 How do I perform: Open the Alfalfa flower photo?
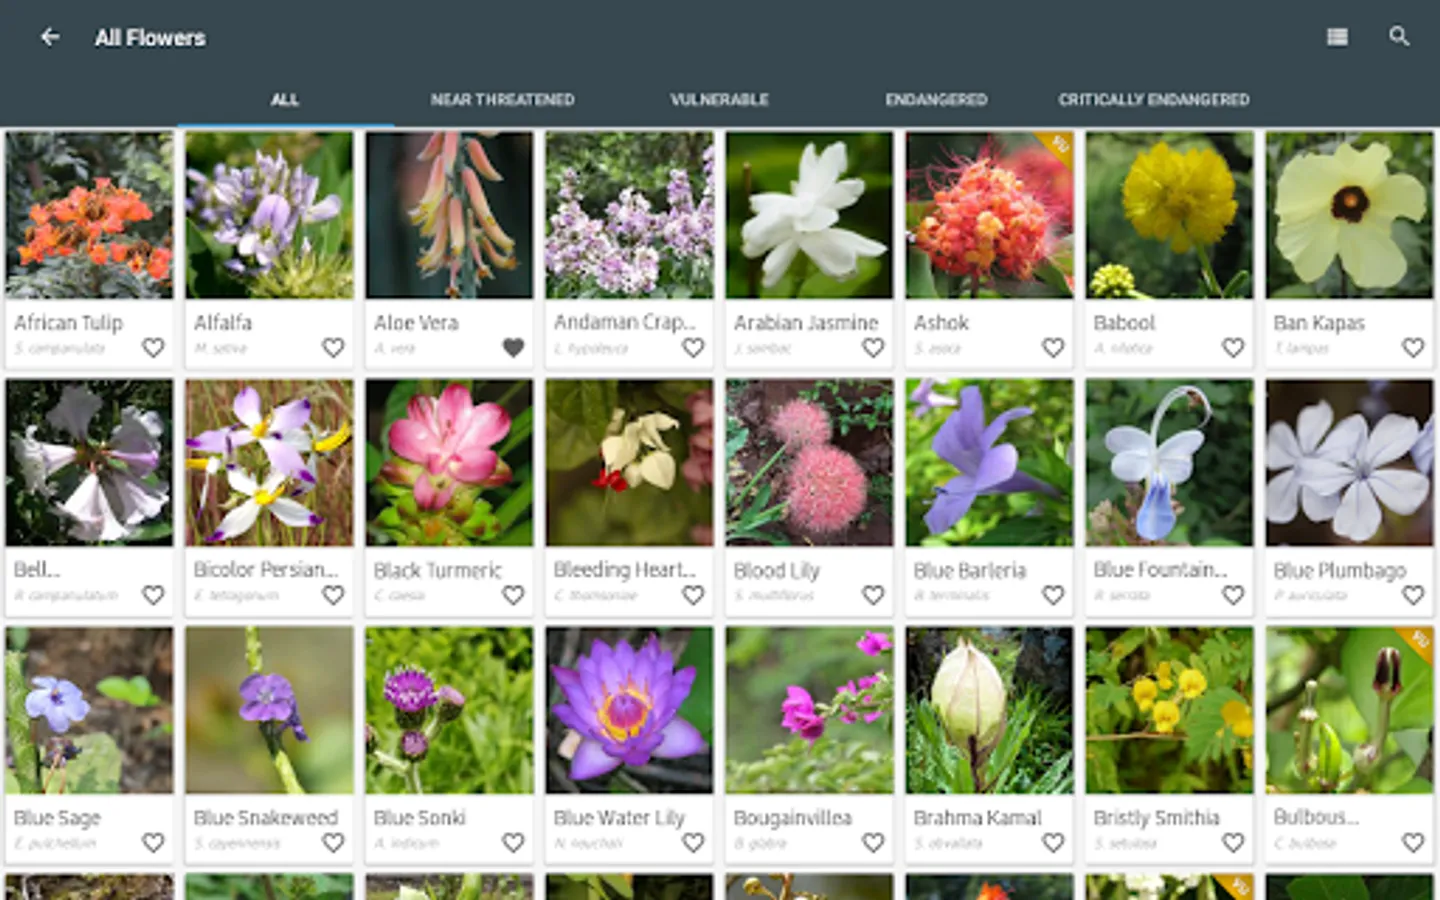[269, 215]
